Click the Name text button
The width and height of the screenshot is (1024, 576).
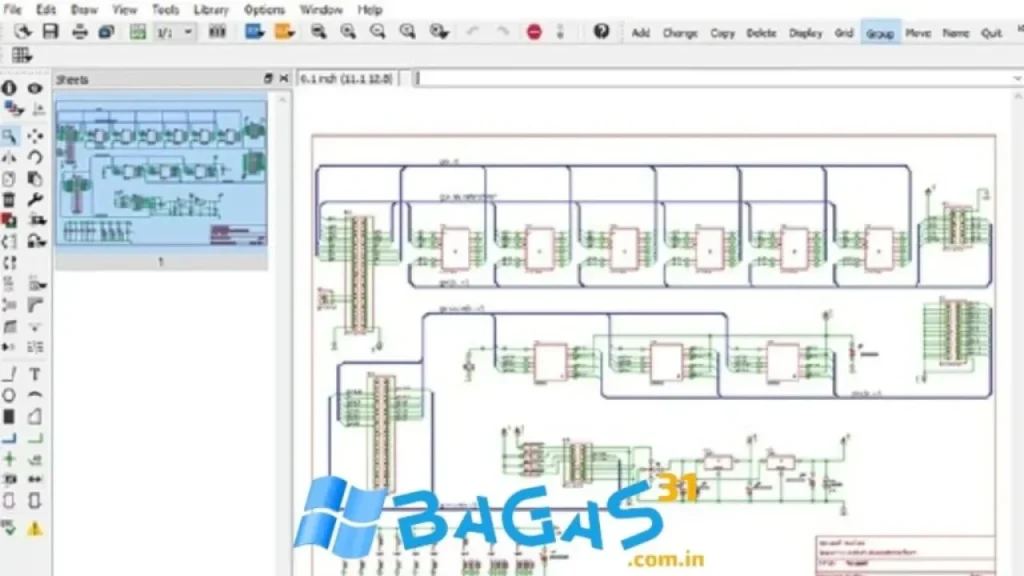955,33
